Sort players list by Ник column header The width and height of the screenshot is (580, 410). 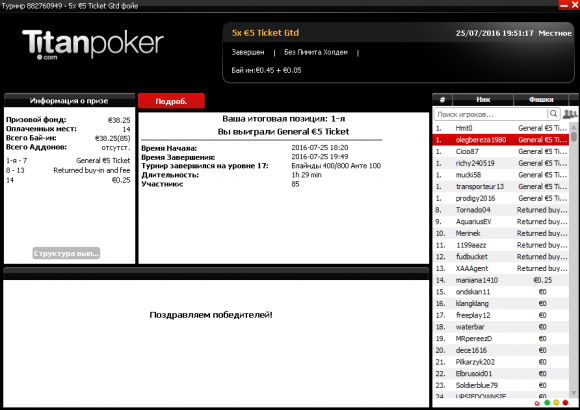click(483, 100)
